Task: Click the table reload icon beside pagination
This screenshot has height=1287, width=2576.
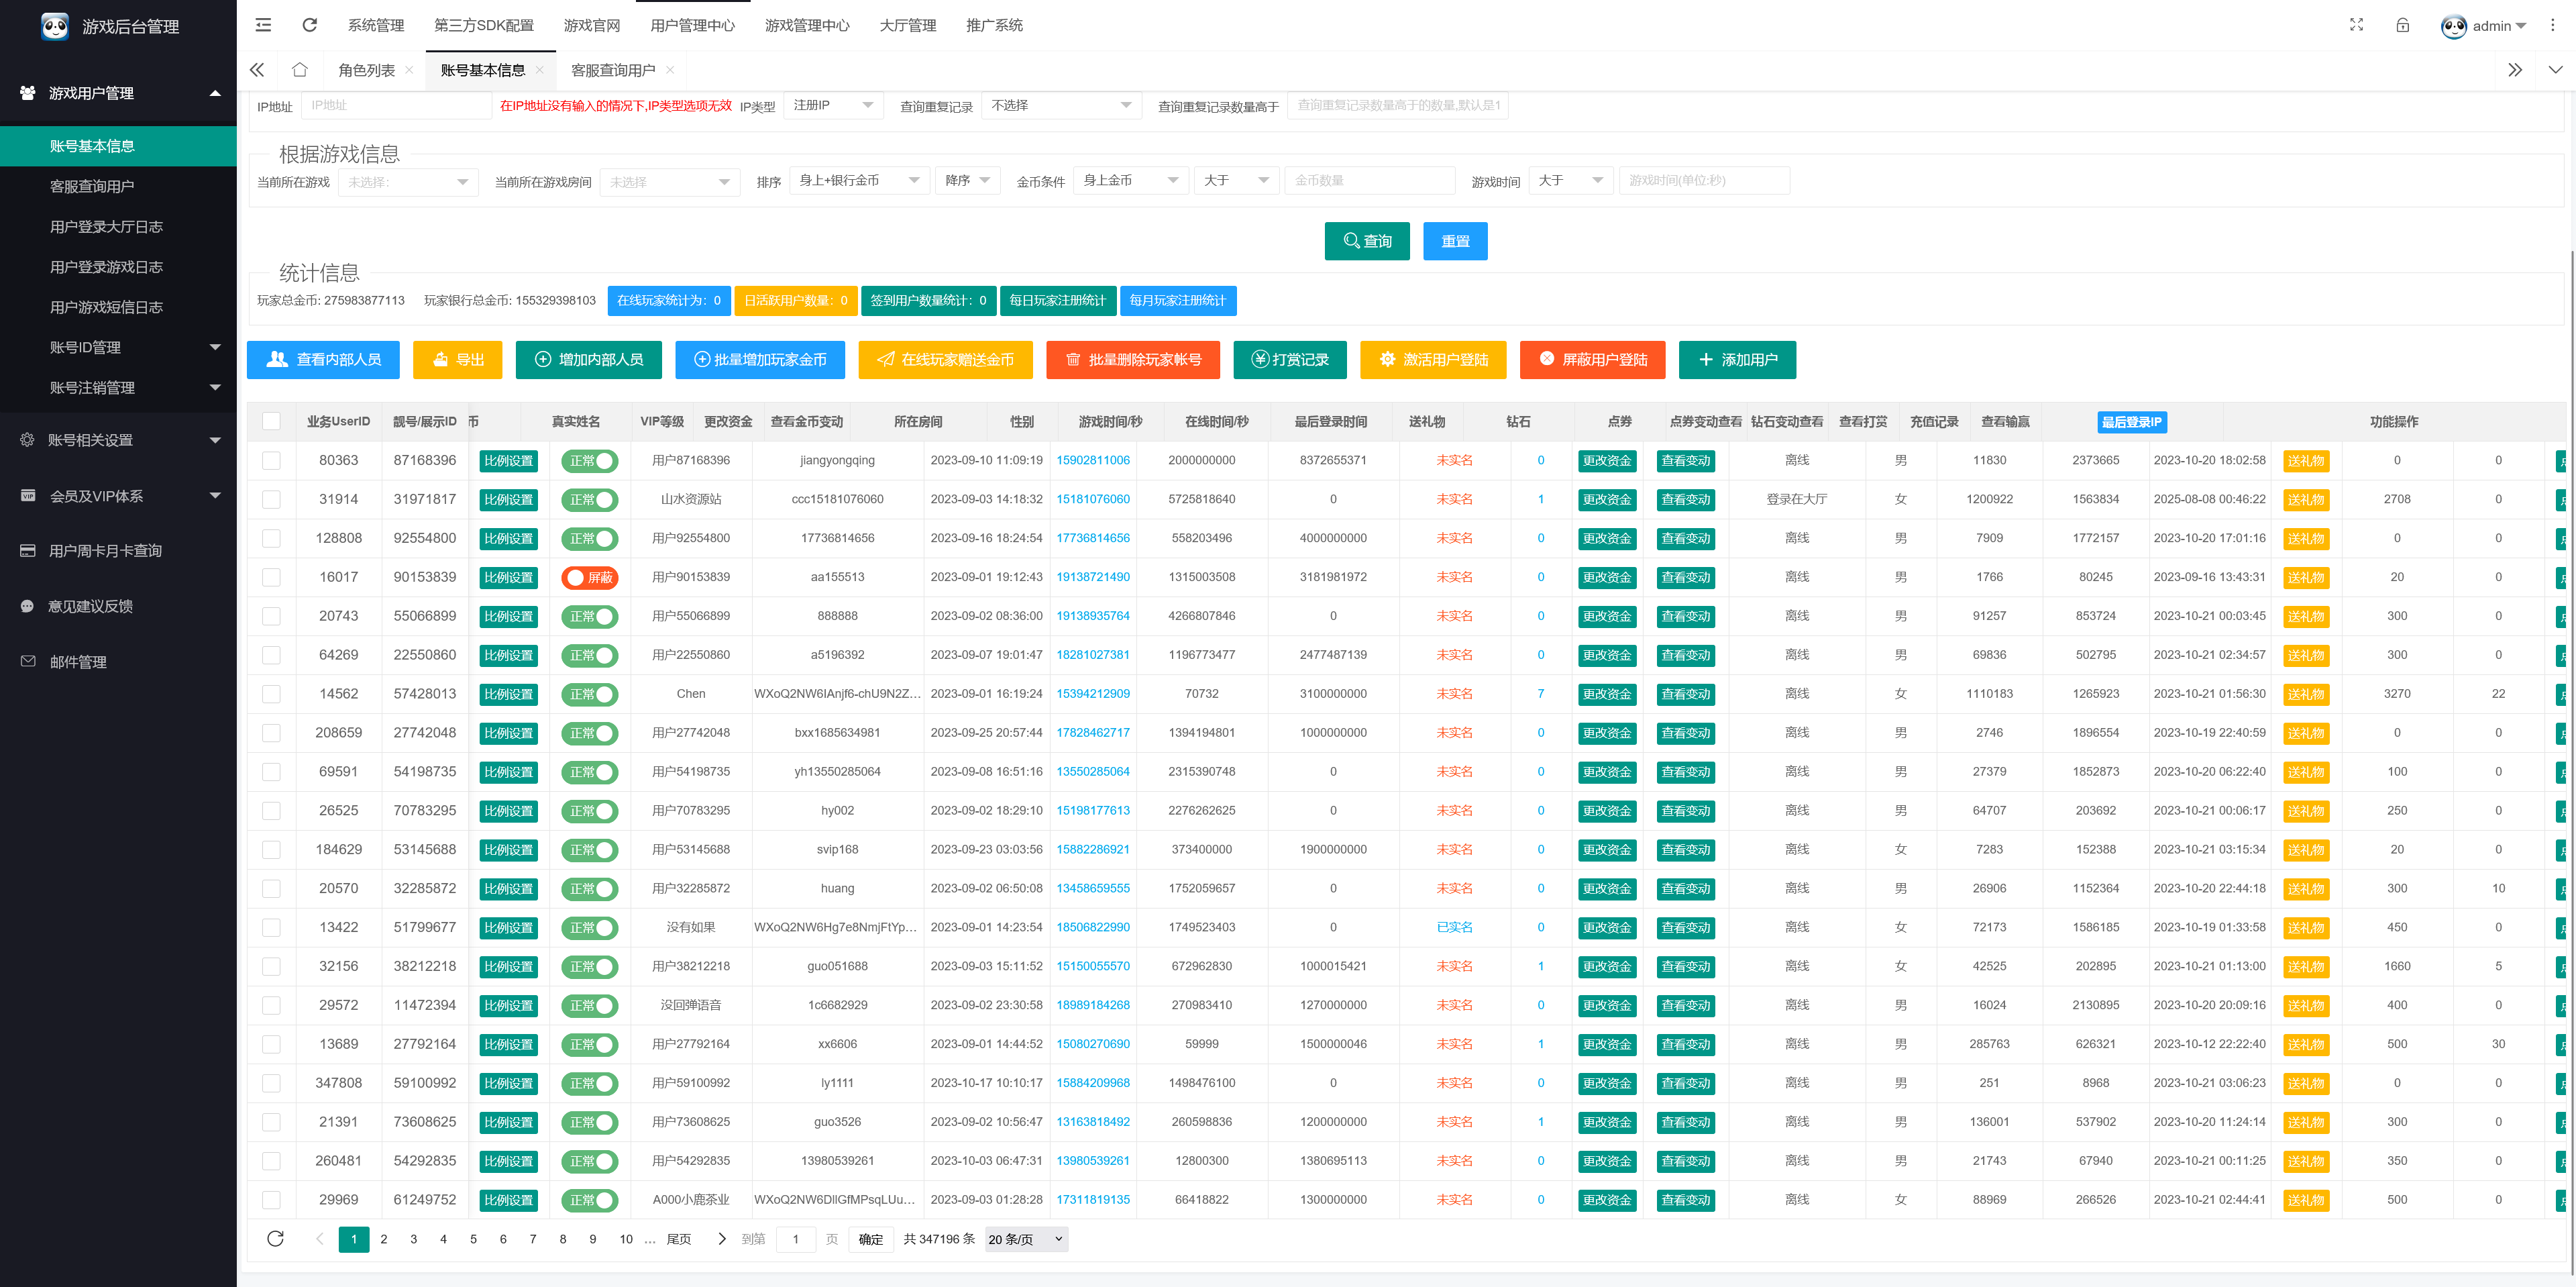Action: click(275, 1239)
